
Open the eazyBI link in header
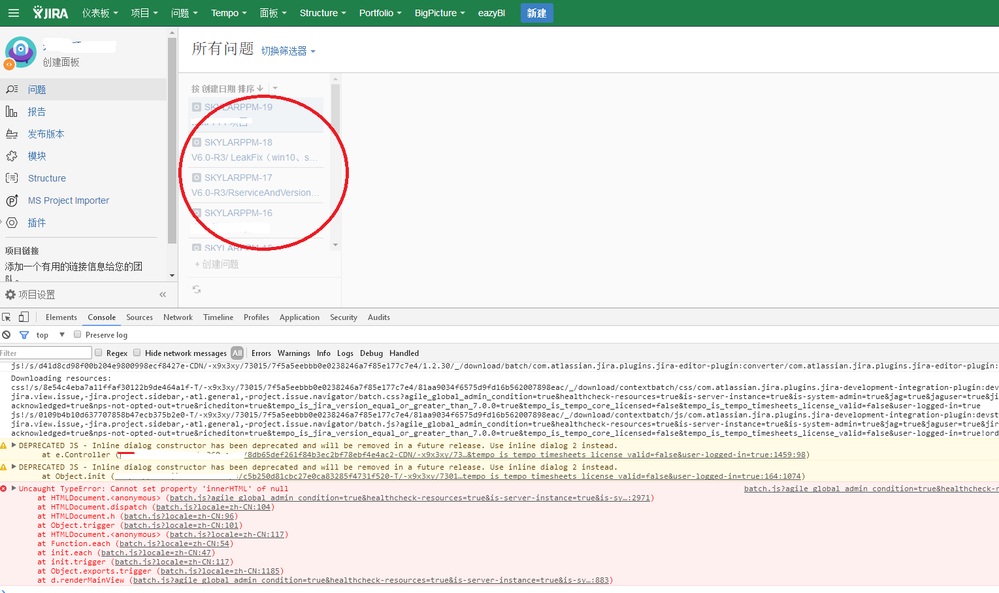click(x=491, y=13)
